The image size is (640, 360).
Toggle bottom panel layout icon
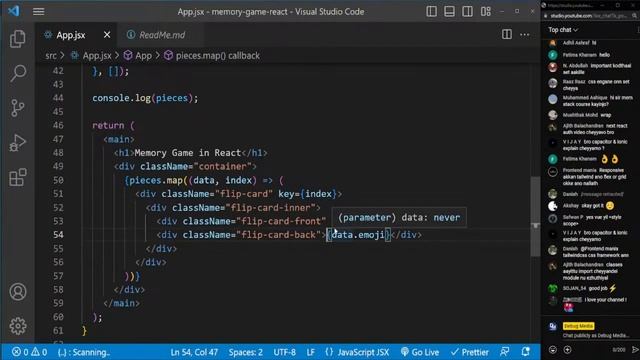tap(449, 11)
